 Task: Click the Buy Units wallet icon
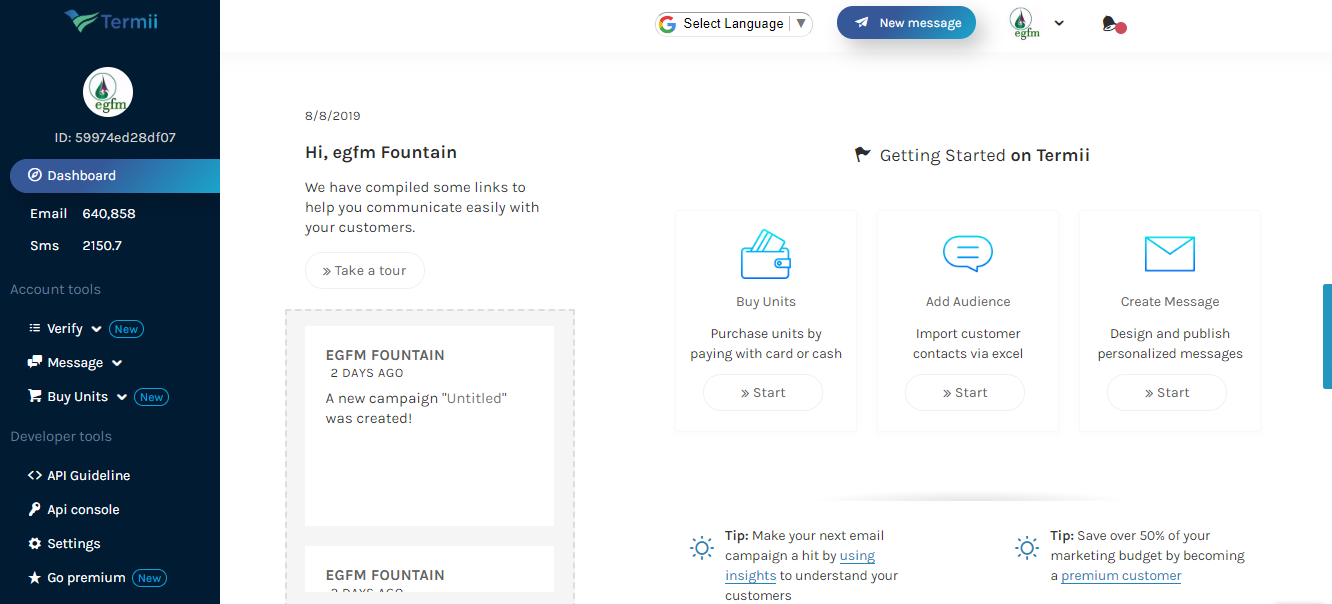tap(766, 255)
